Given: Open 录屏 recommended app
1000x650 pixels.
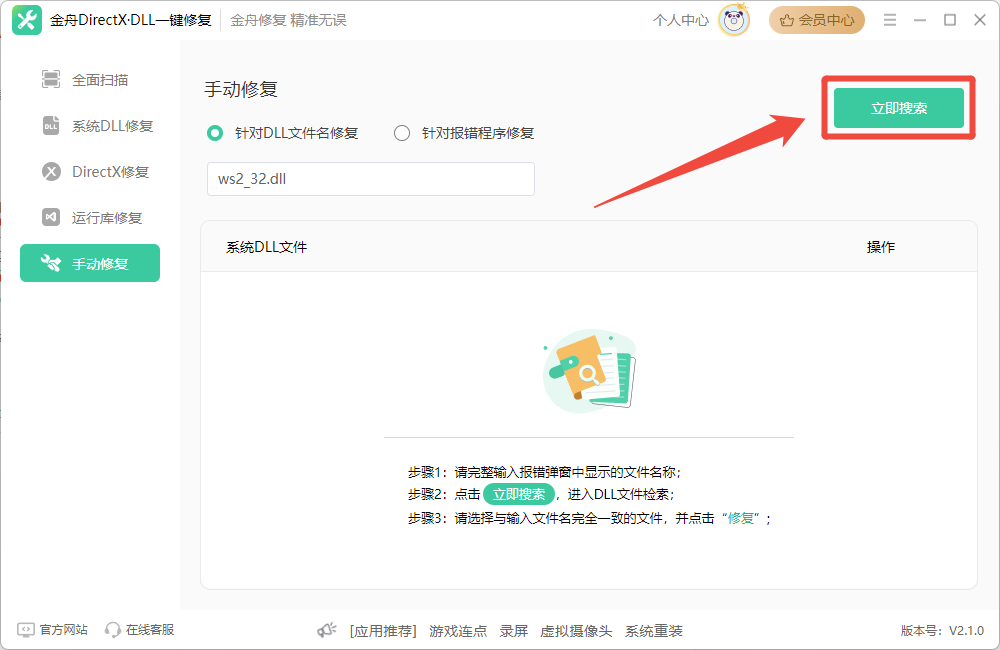Looking at the screenshot, I should pyautogui.click(x=513, y=631).
